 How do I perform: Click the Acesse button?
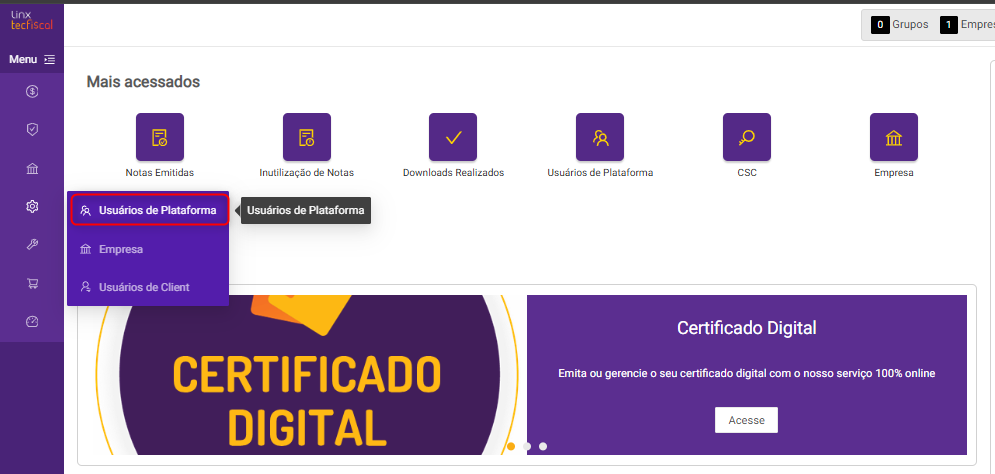746,420
